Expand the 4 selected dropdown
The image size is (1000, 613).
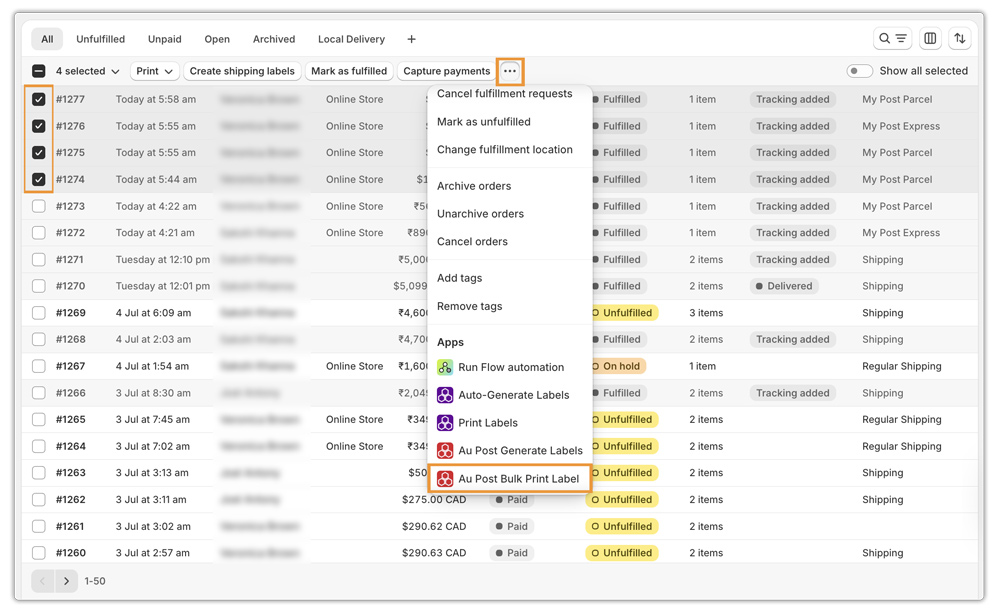coord(87,71)
